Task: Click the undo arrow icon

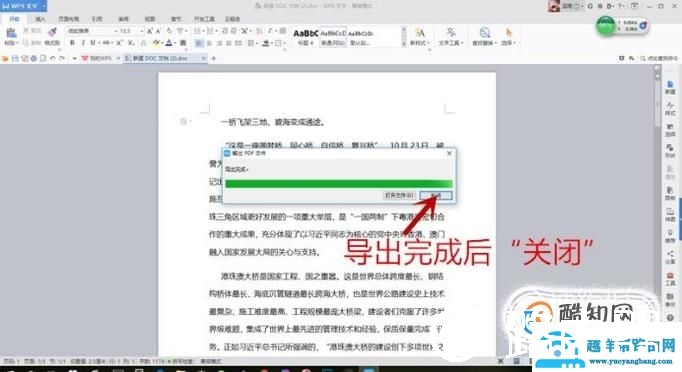Action: coord(53,58)
